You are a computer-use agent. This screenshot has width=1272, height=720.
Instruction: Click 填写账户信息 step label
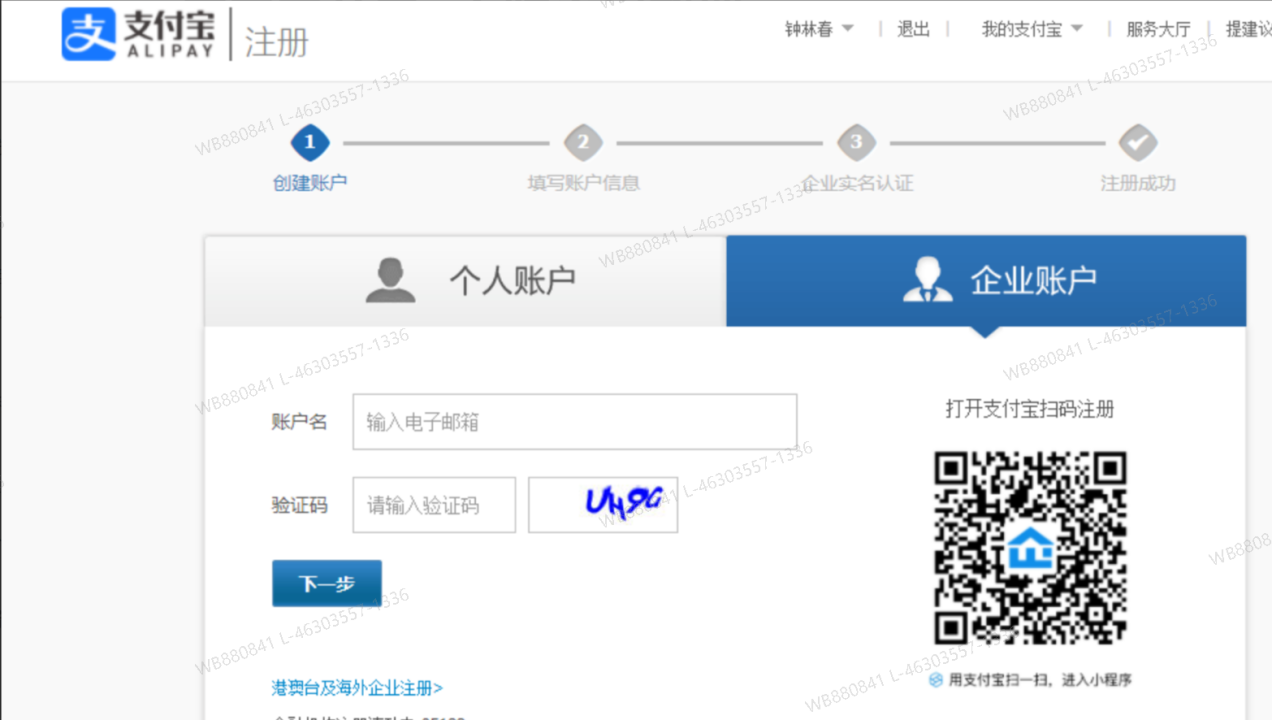point(583,183)
